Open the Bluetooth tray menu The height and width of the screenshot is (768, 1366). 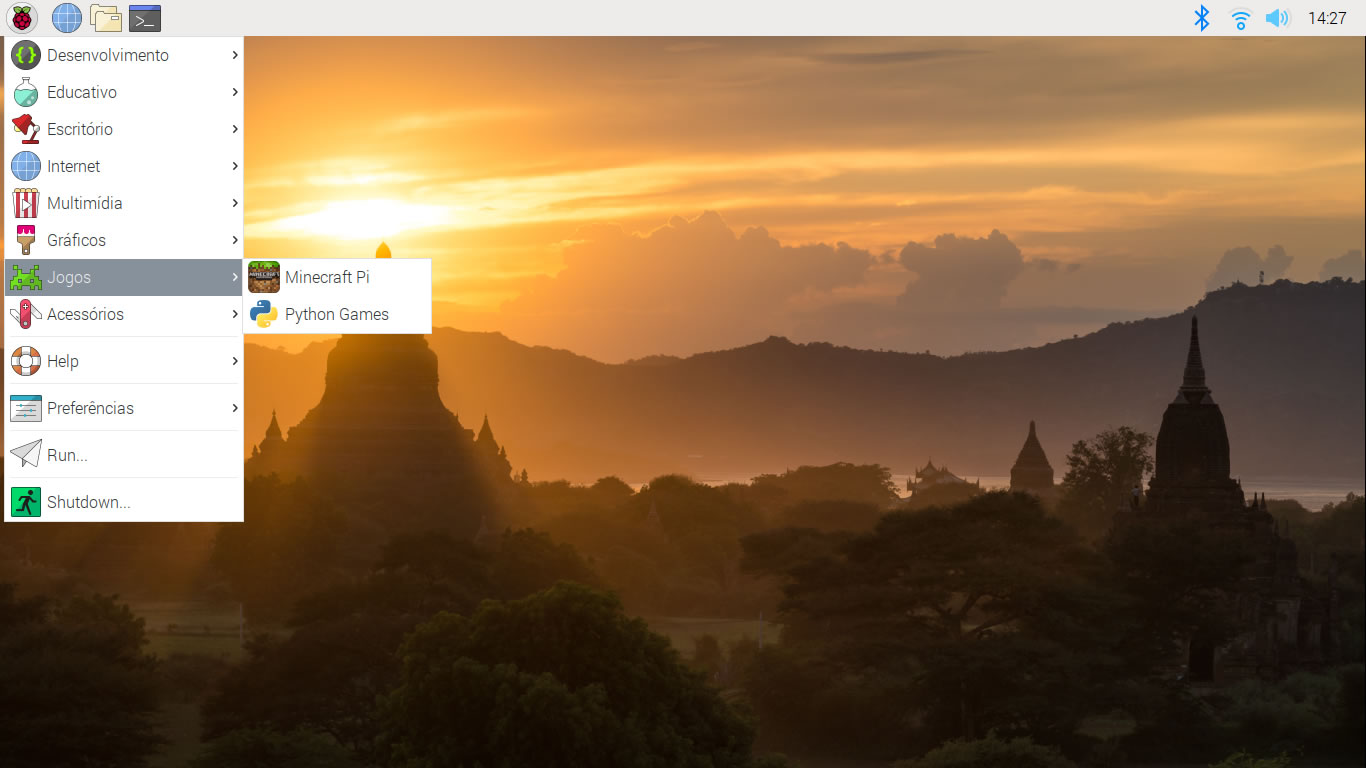point(1202,18)
